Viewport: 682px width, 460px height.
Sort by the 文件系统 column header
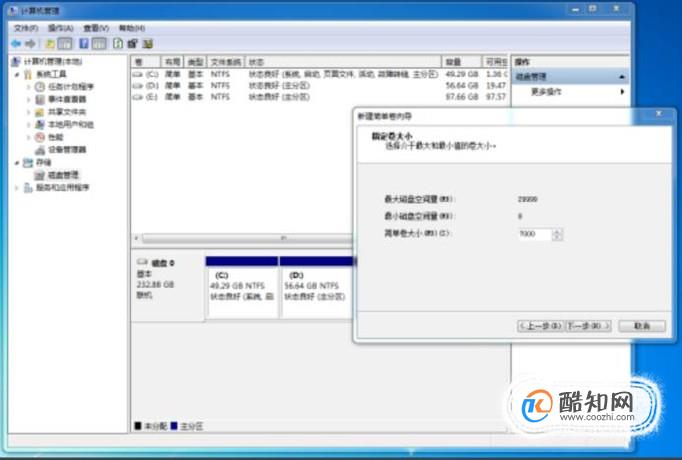pyautogui.click(x=226, y=62)
